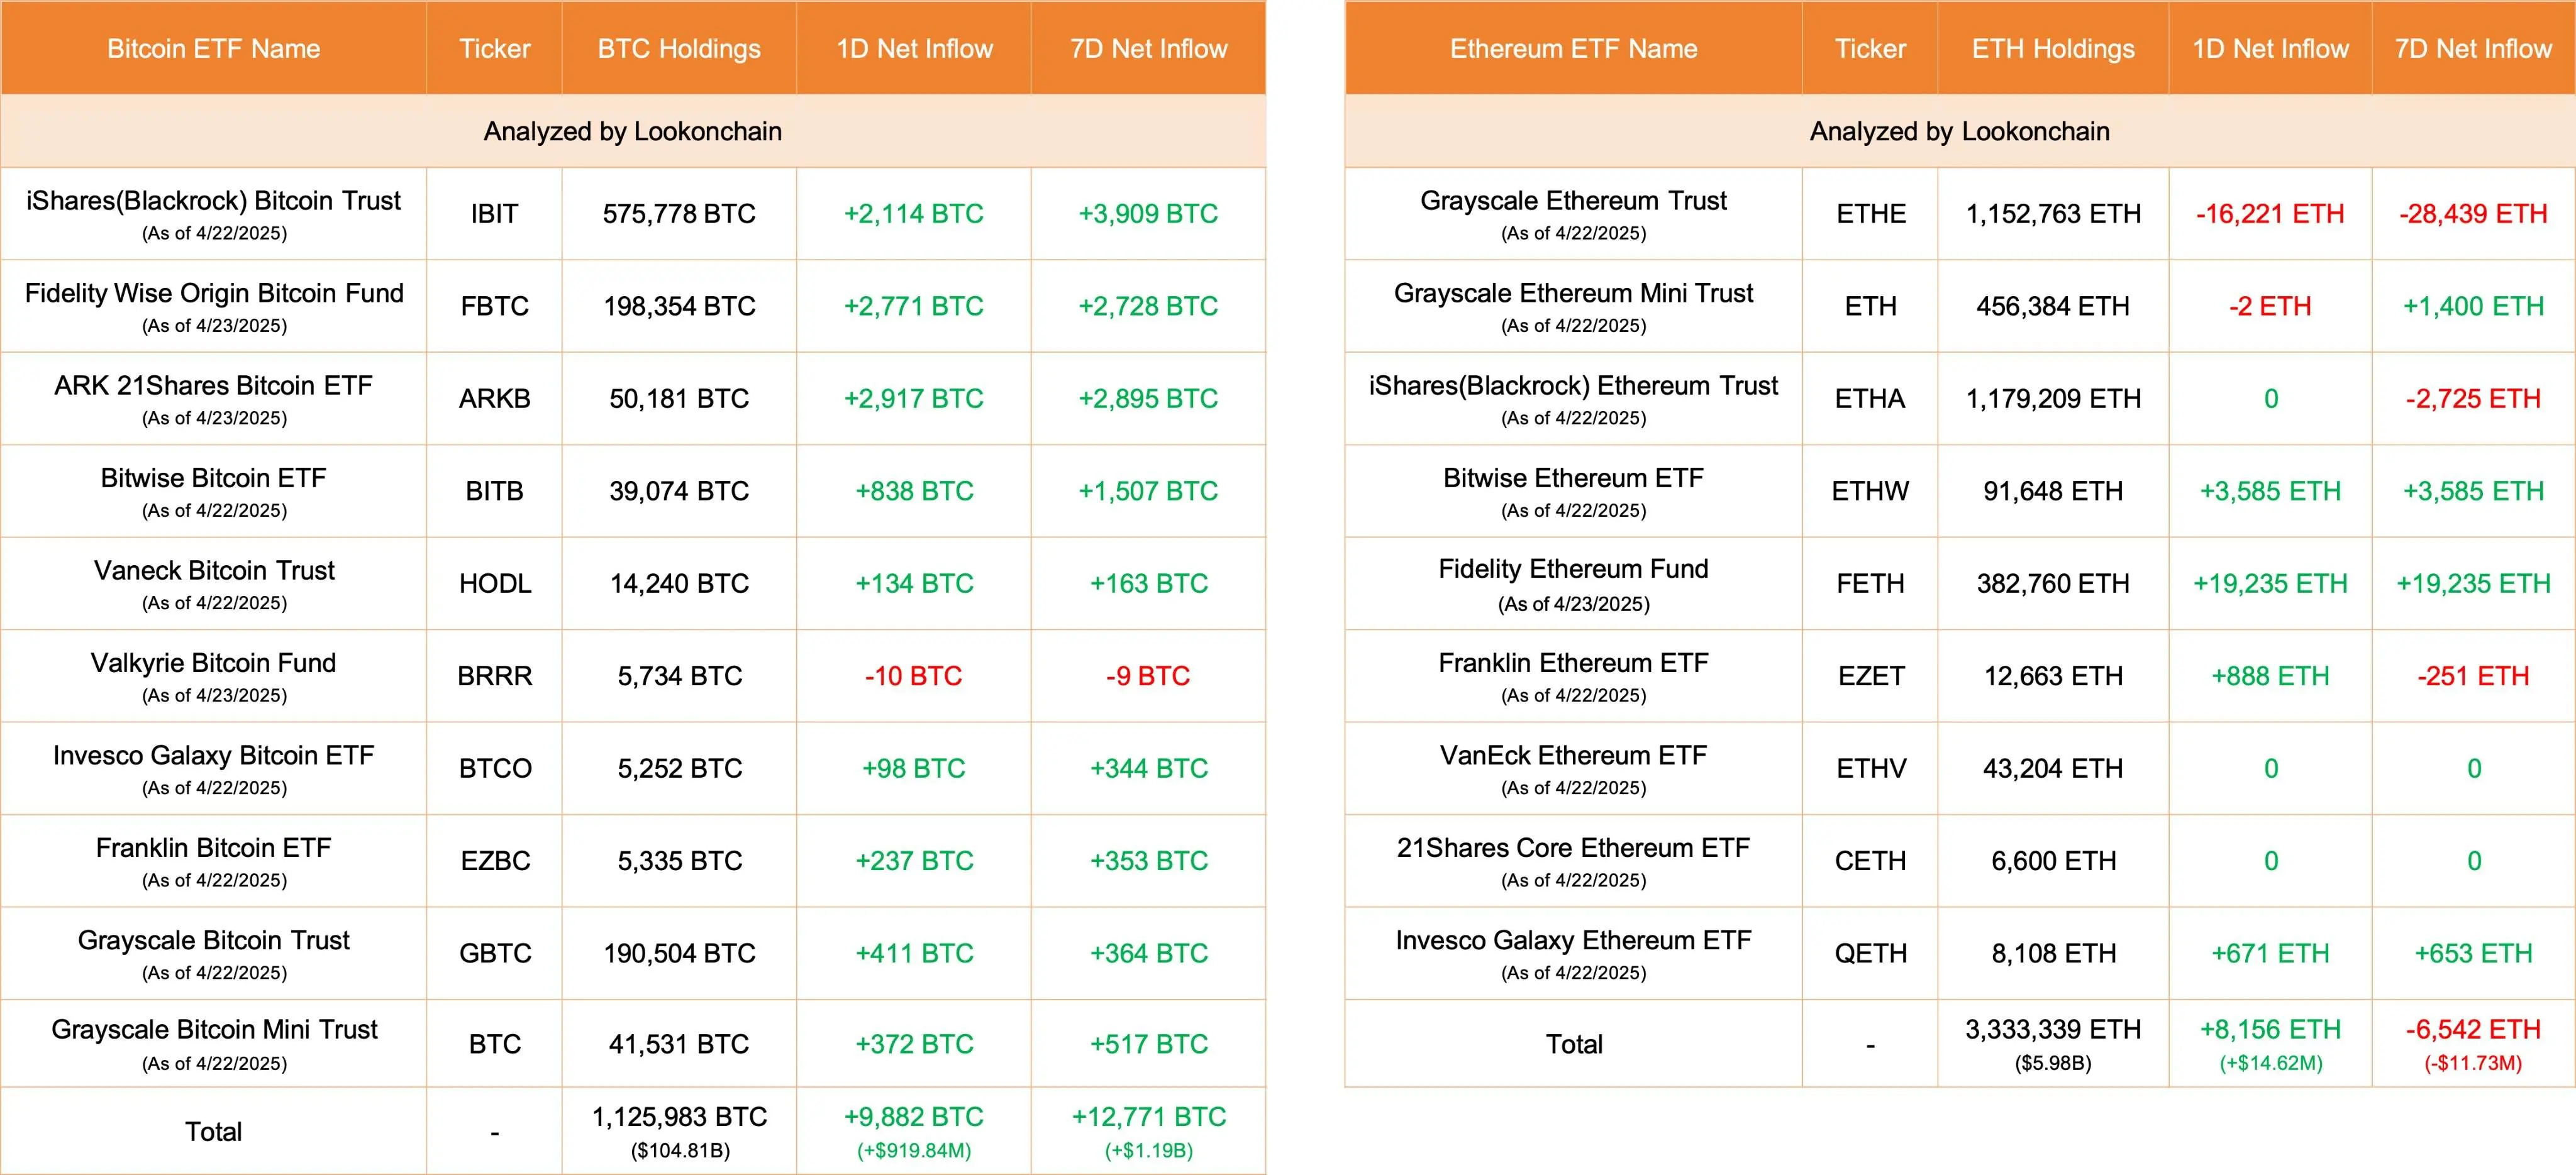Click the Ethereum ETF Name column header
Screen dimensions: 2576x1175
(x=1573, y=49)
